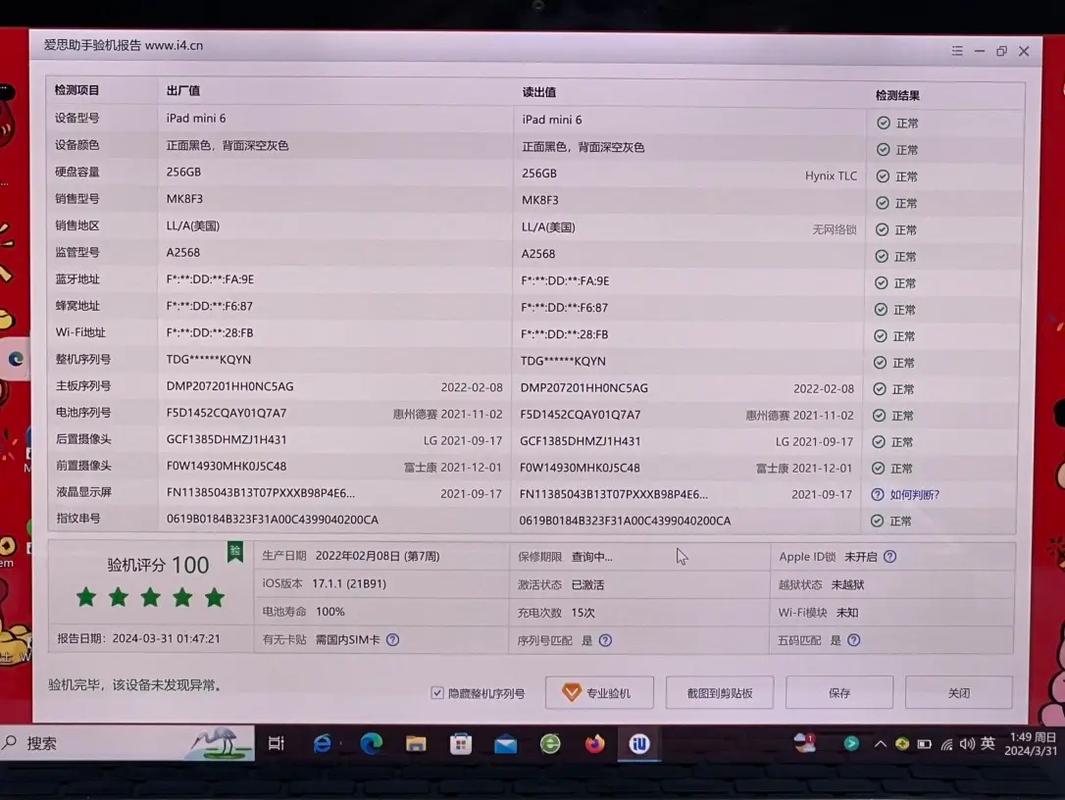The height and width of the screenshot is (800, 1065).
Task: Click the help icon next to 五码匹配
Action: (852, 640)
